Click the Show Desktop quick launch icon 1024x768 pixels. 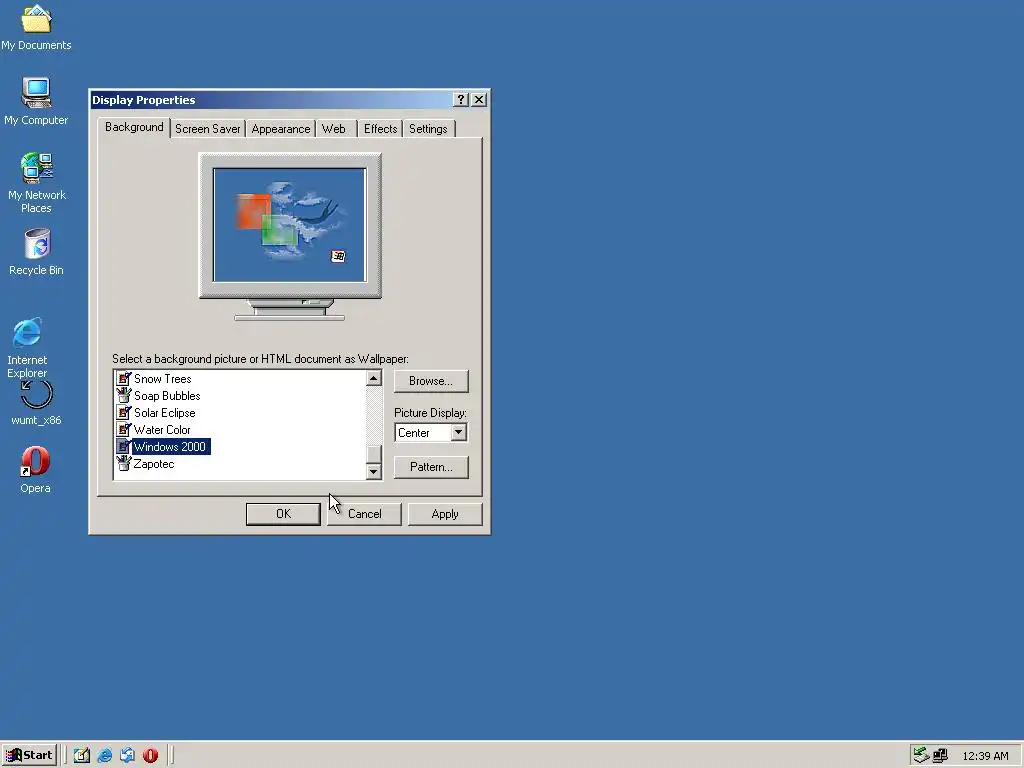click(x=82, y=755)
